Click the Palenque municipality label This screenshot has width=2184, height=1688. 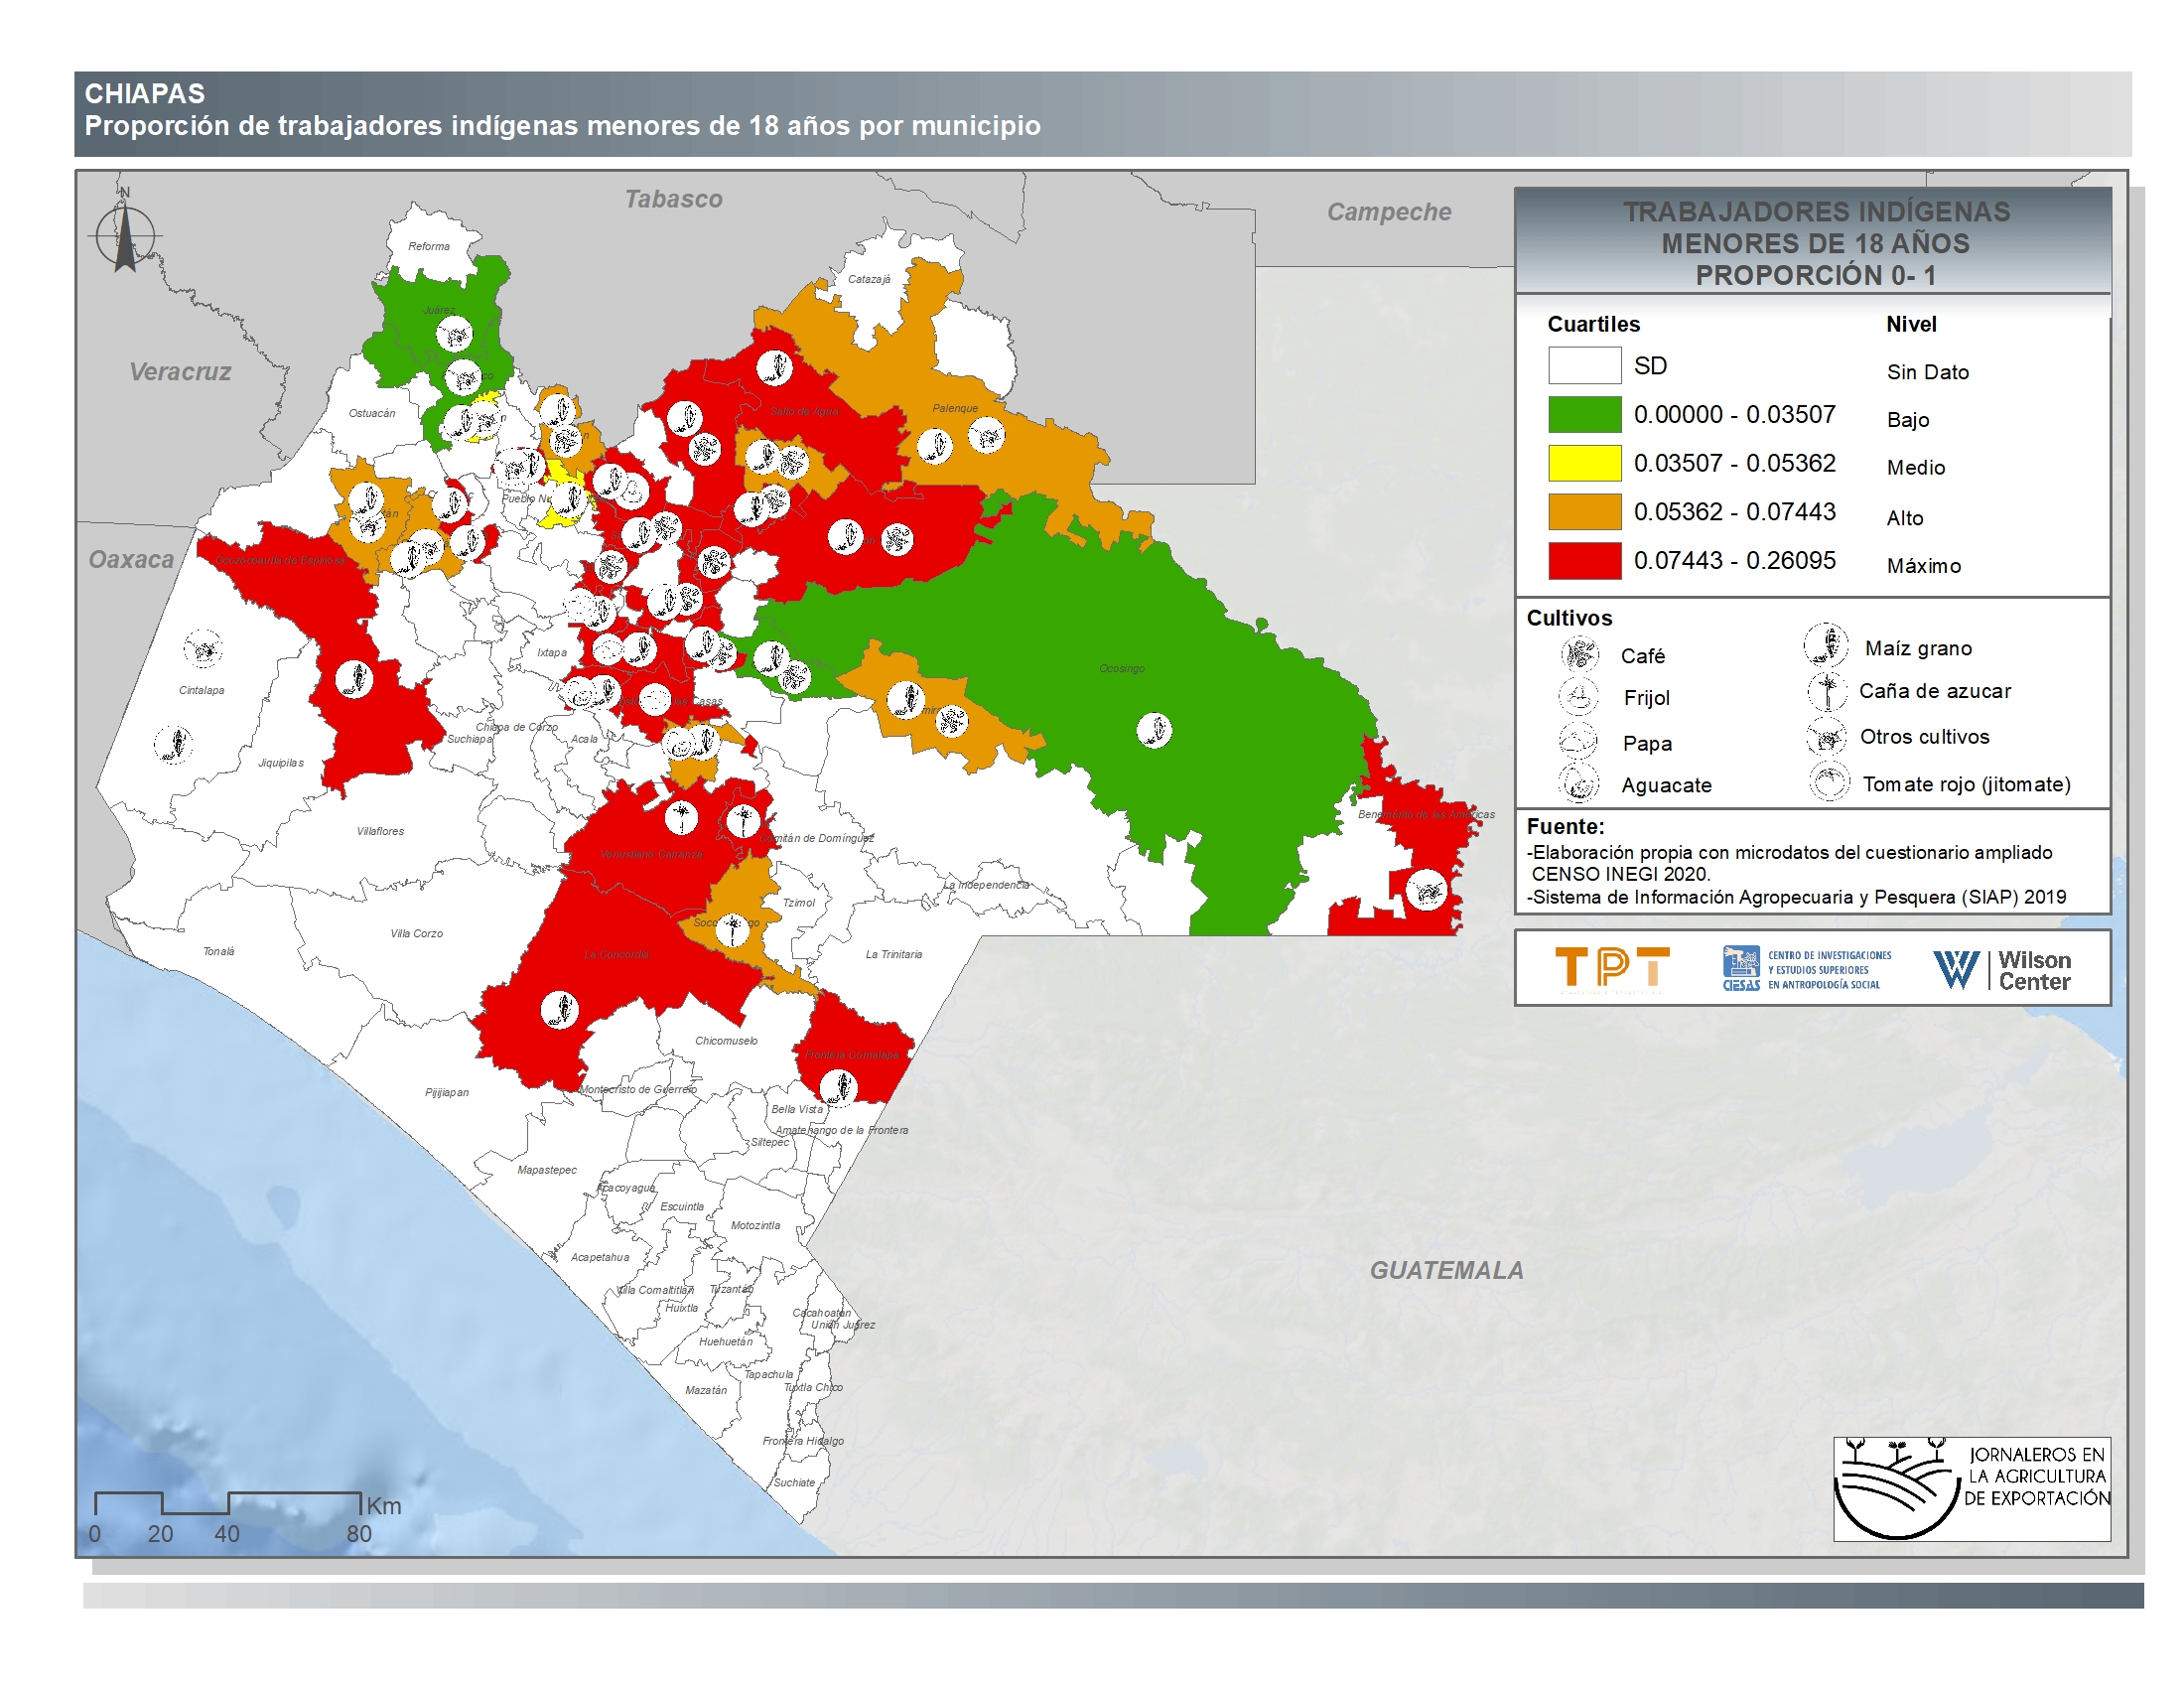[x=955, y=408]
